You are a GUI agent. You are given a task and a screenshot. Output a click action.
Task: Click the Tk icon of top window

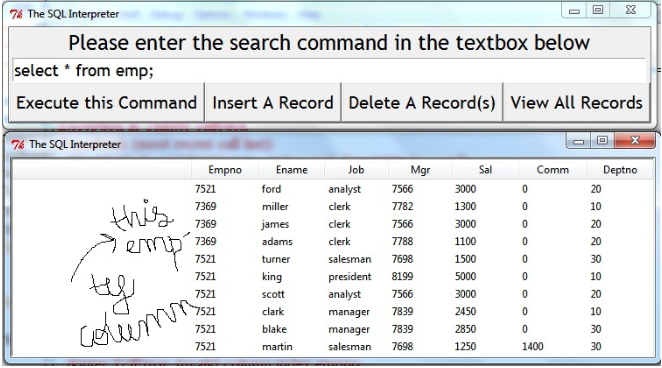tap(16, 14)
